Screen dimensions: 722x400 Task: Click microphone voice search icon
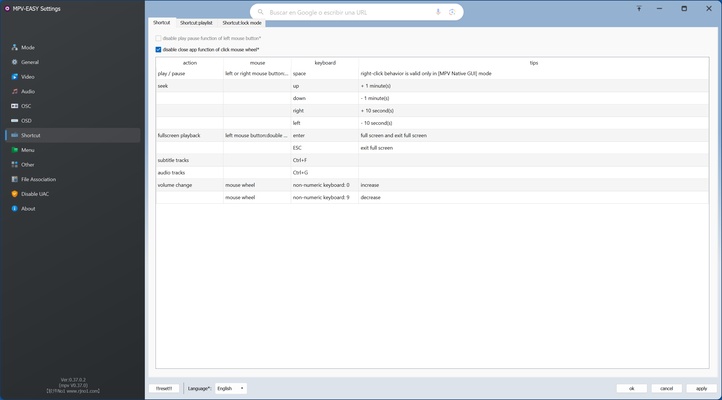click(x=438, y=12)
